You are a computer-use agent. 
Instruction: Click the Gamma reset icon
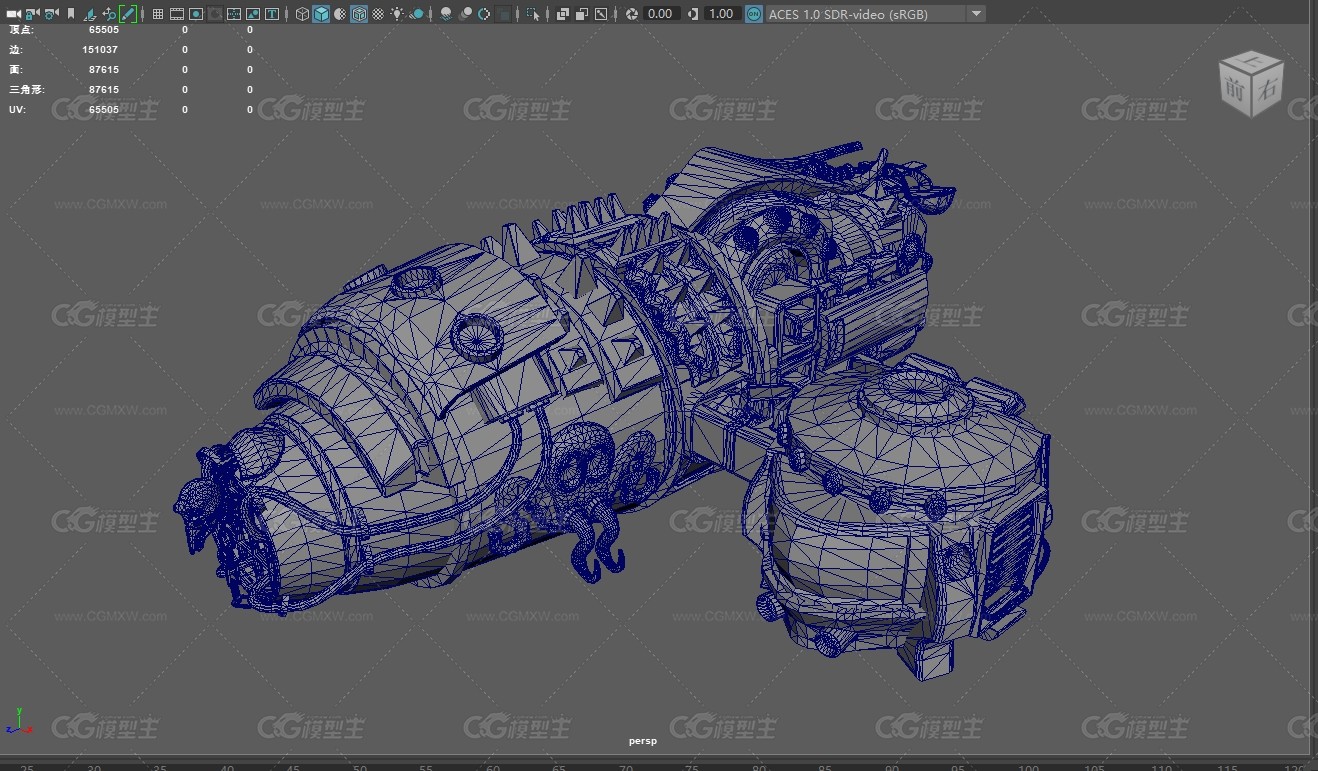click(x=693, y=14)
